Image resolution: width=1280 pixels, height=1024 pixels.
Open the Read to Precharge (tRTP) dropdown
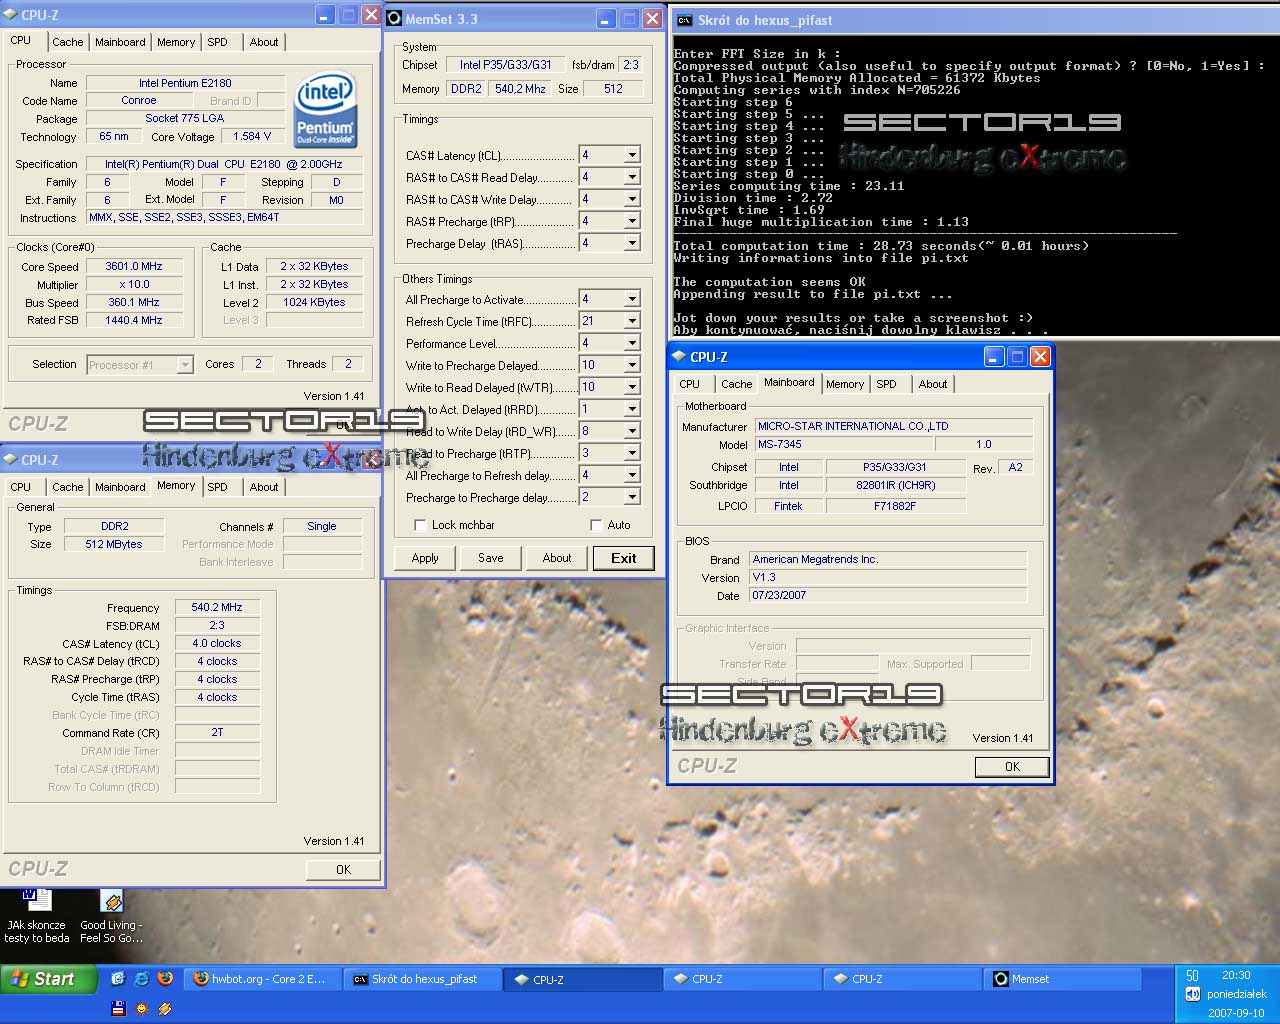click(x=632, y=453)
